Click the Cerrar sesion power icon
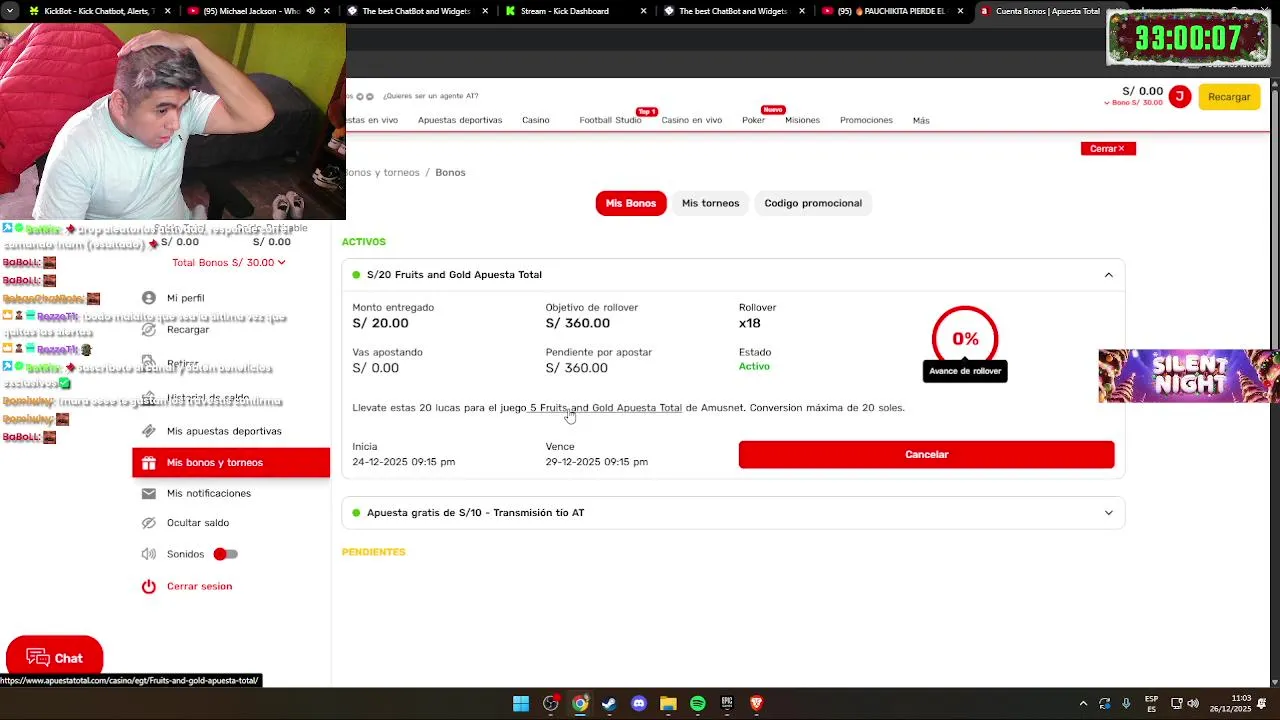The width and height of the screenshot is (1280, 720). pyautogui.click(x=149, y=587)
